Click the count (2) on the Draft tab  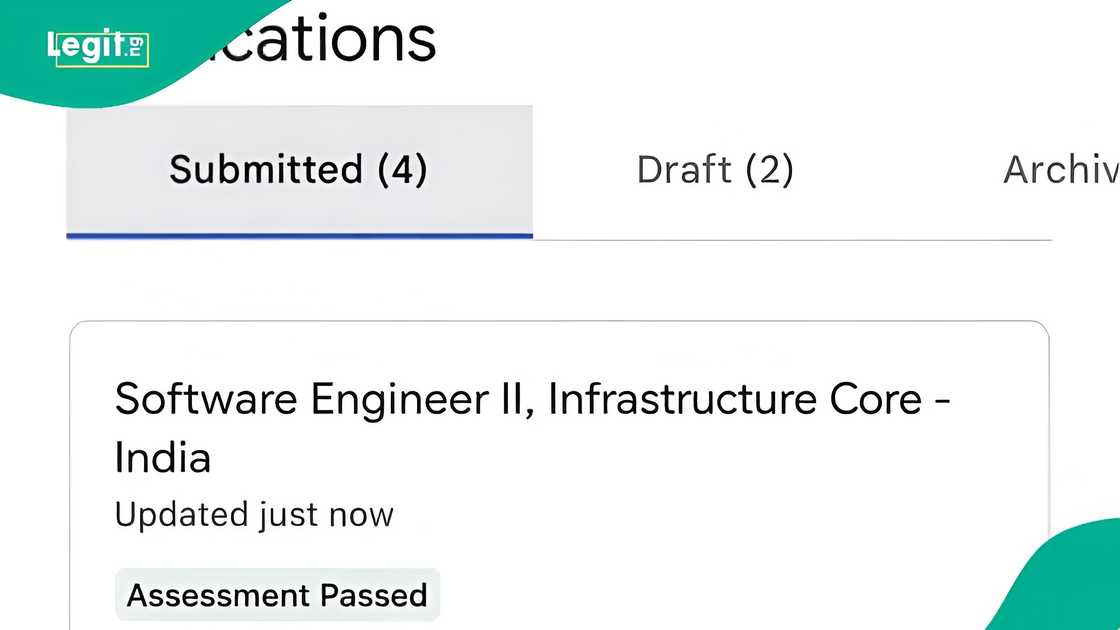pos(769,170)
